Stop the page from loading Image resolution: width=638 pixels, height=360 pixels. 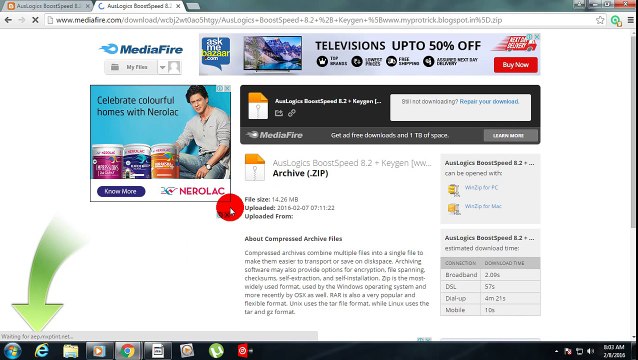(x=35, y=20)
